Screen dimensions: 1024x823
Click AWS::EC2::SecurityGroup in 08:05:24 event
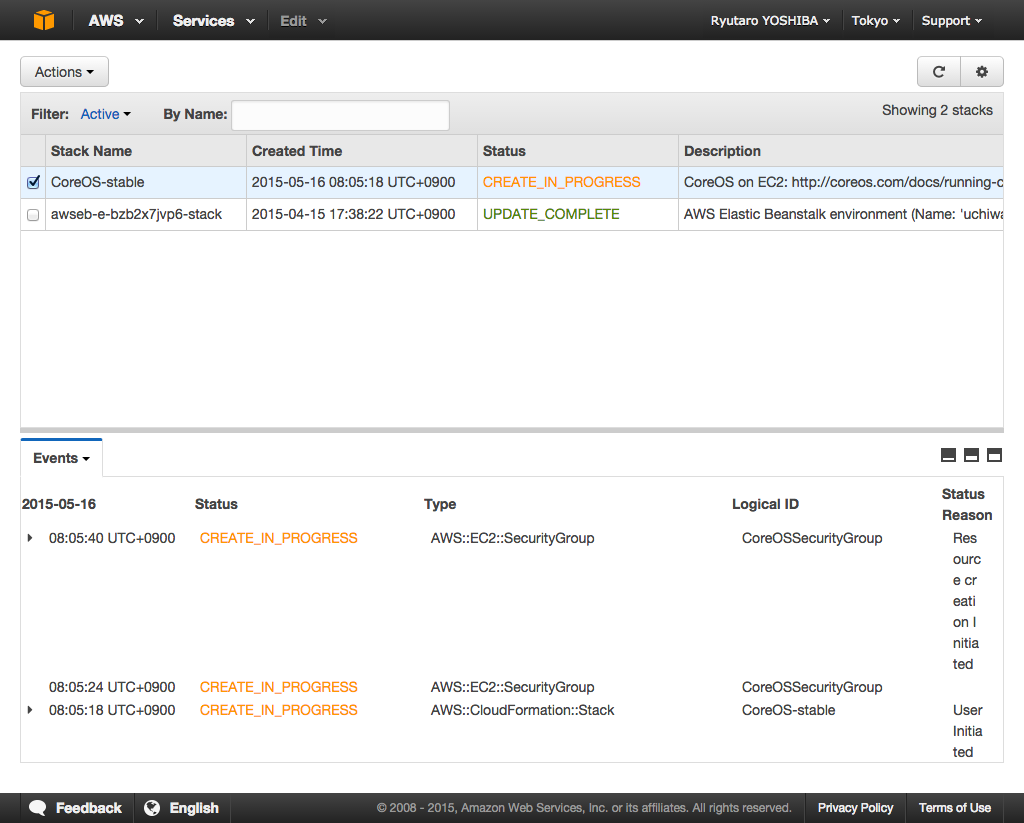pos(513,687)
